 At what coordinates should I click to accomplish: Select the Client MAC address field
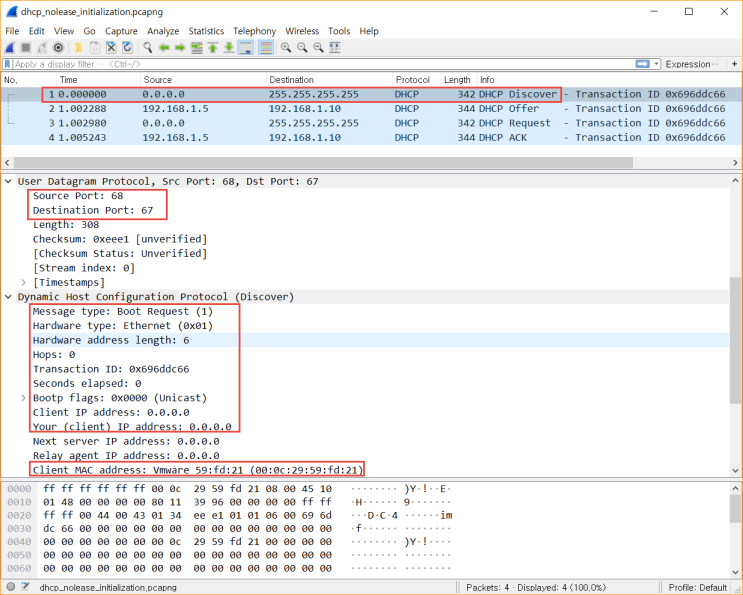[x=198, y=470]
